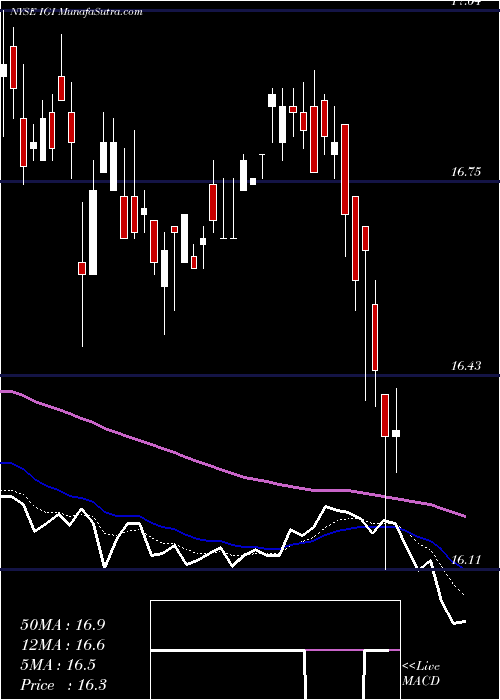500x700 pixels.
Task: Click the 12MA : 16.6 value
Action: pyautogui.click(x=63, y=645)
